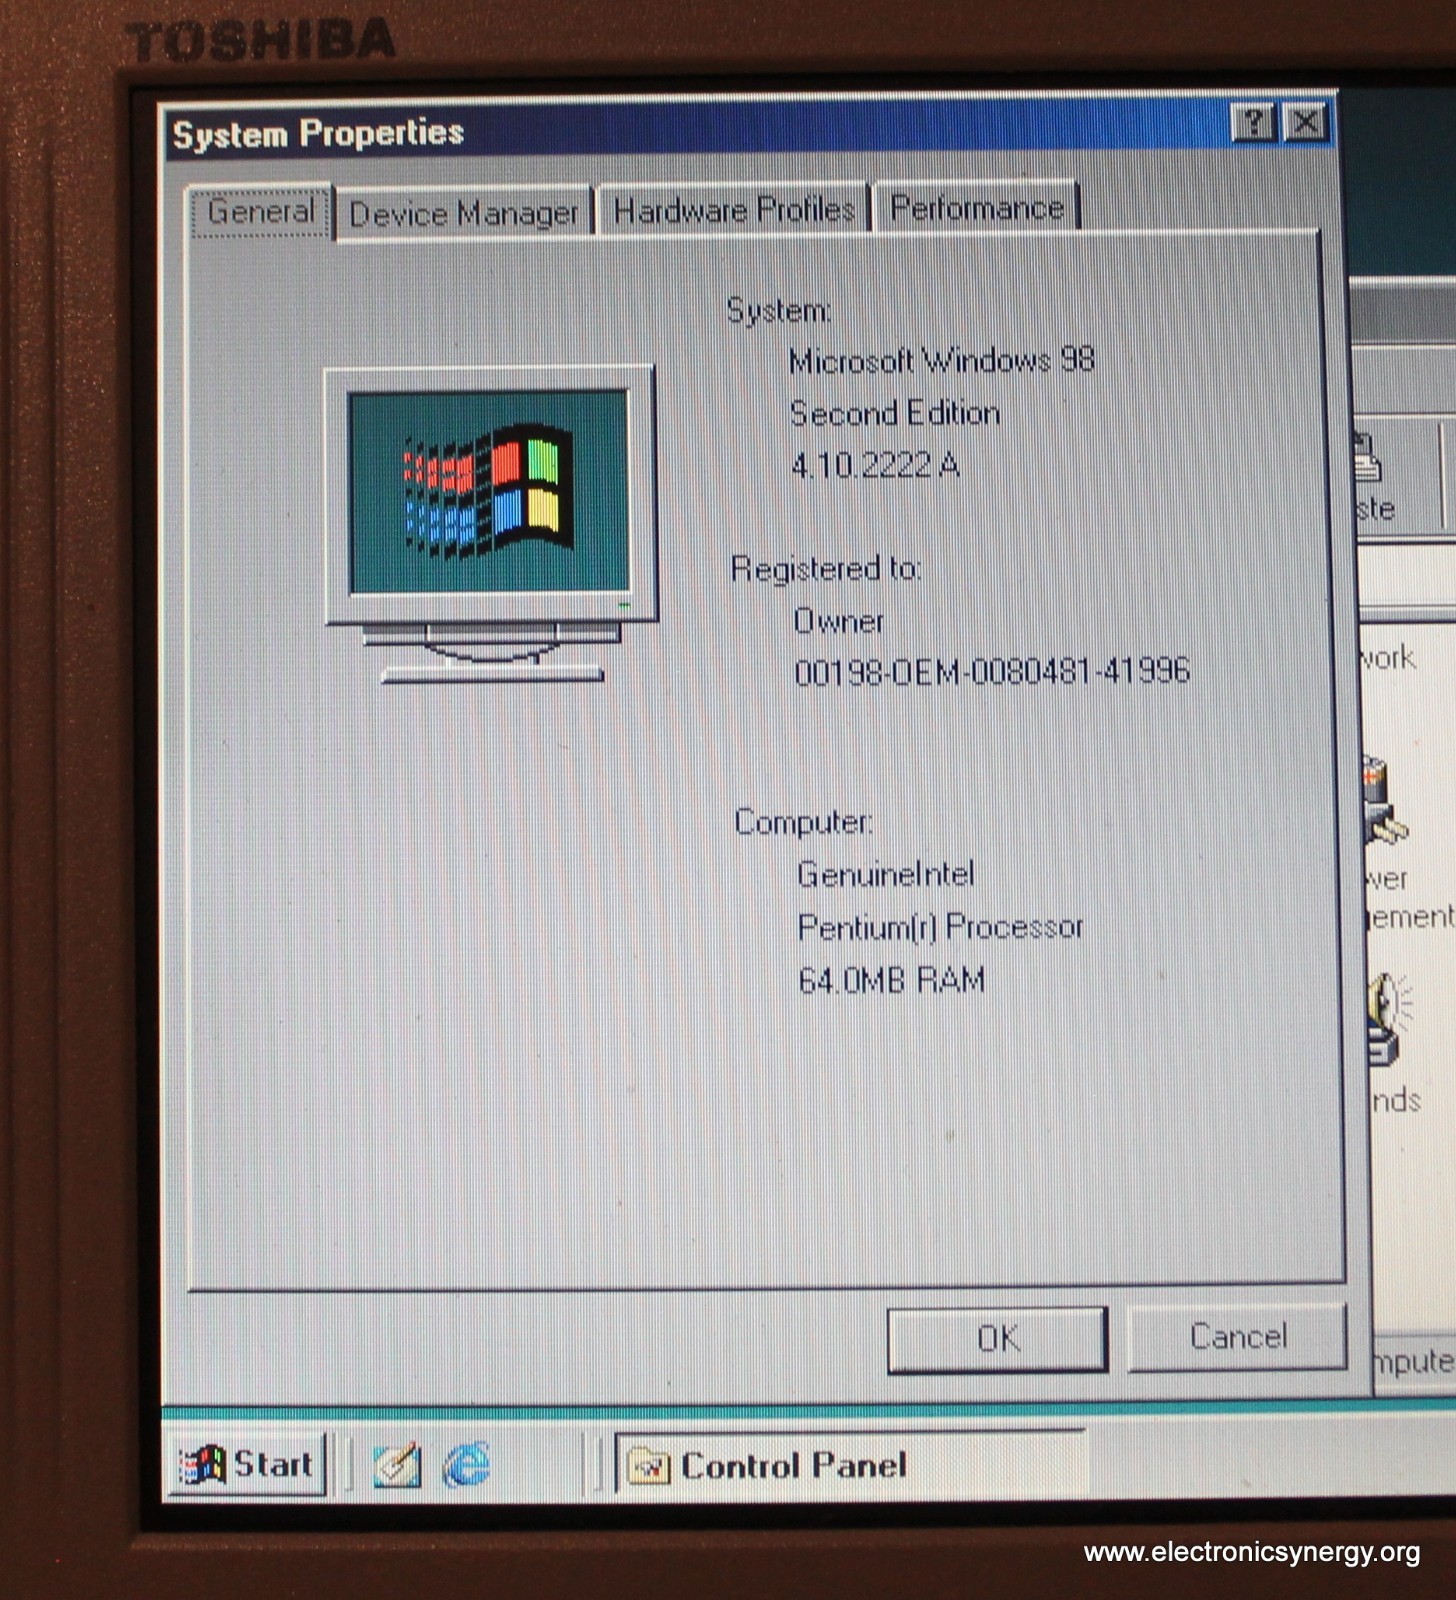Click the Windows logo monitor picture
Image resolution: width=1456 pixels, height=1600 pixels.
(x=490, y=525)
